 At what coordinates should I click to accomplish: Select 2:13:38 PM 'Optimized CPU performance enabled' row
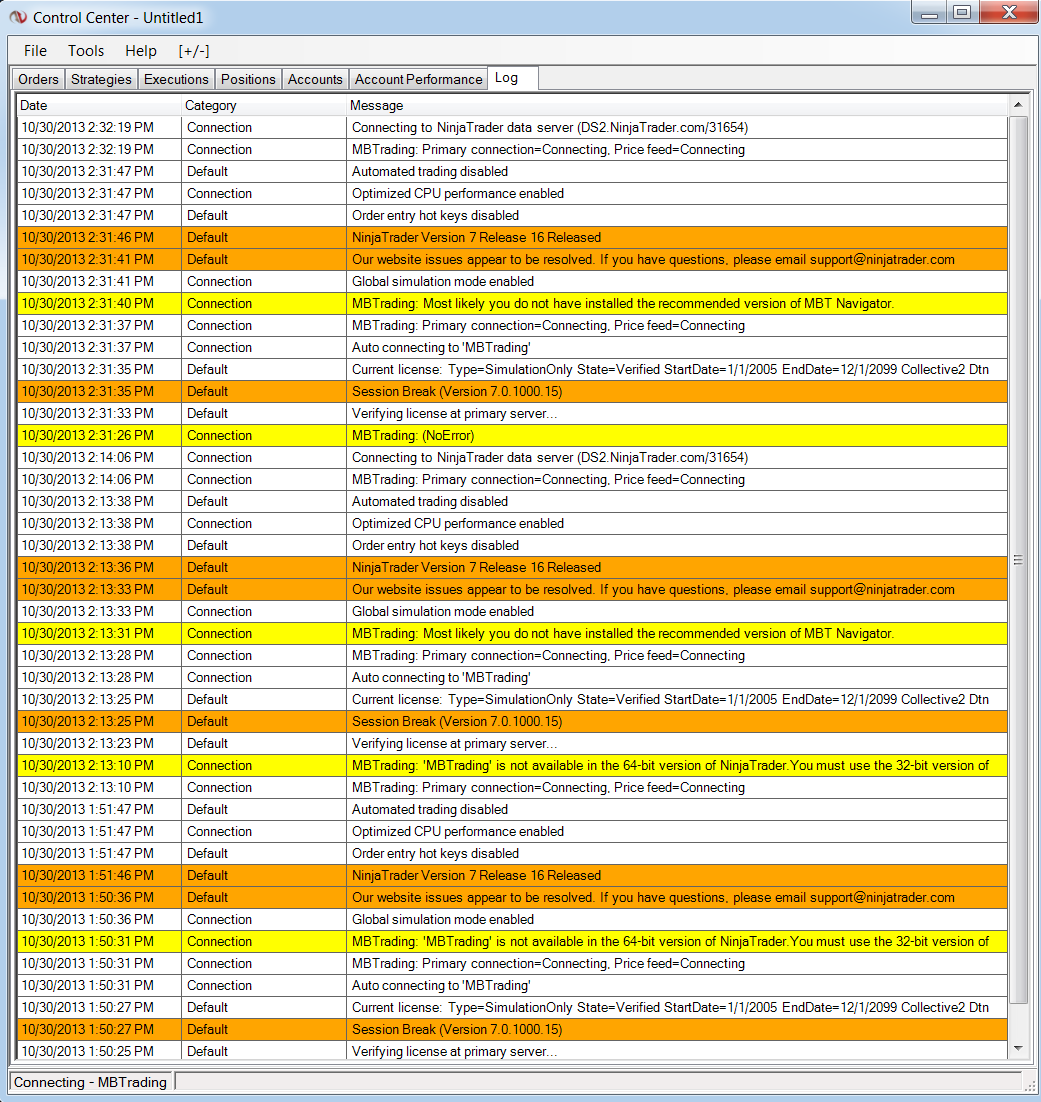512,524
